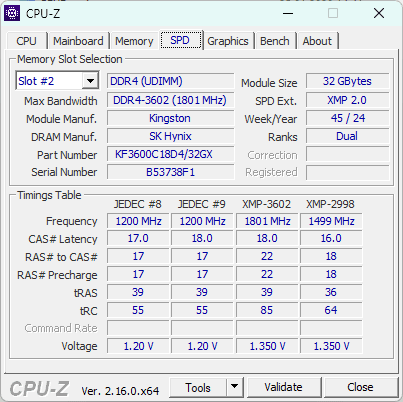The image size is (403, 402).
Task: Select the DDR4 (UDIMM) memory type field
Action: click(170, 81)
